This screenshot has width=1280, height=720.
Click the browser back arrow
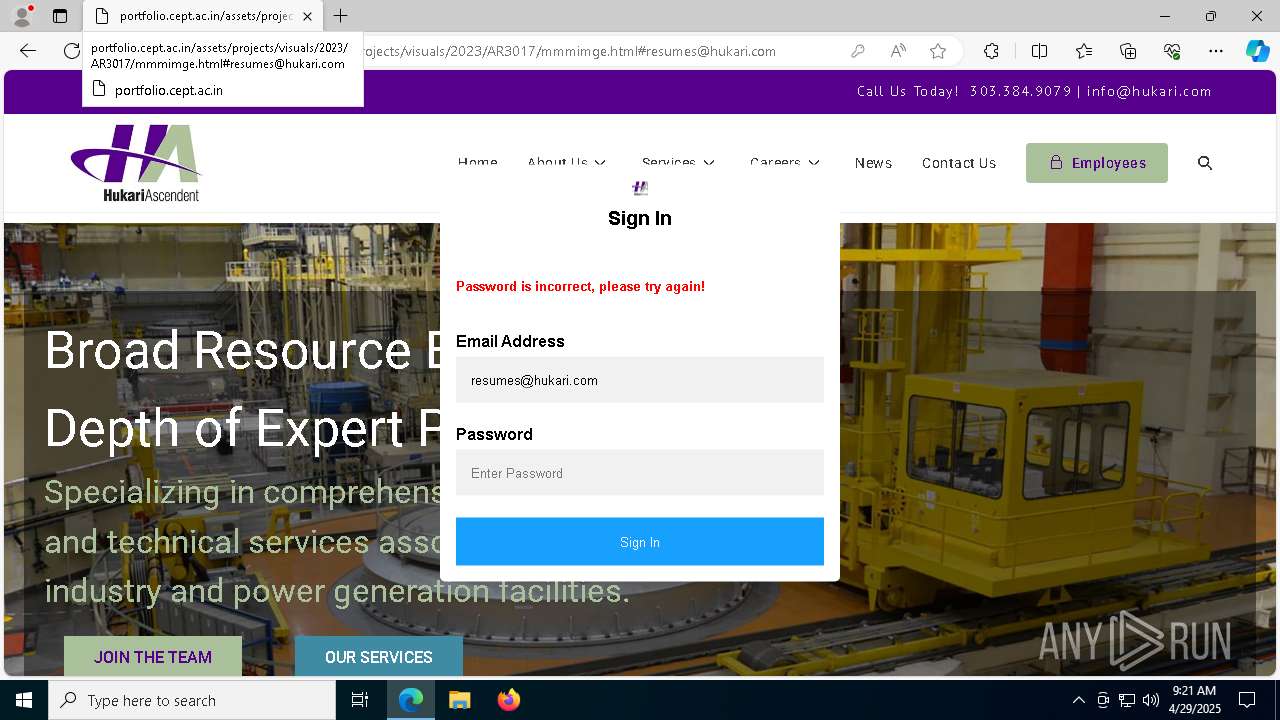click(x=28, y=51)
